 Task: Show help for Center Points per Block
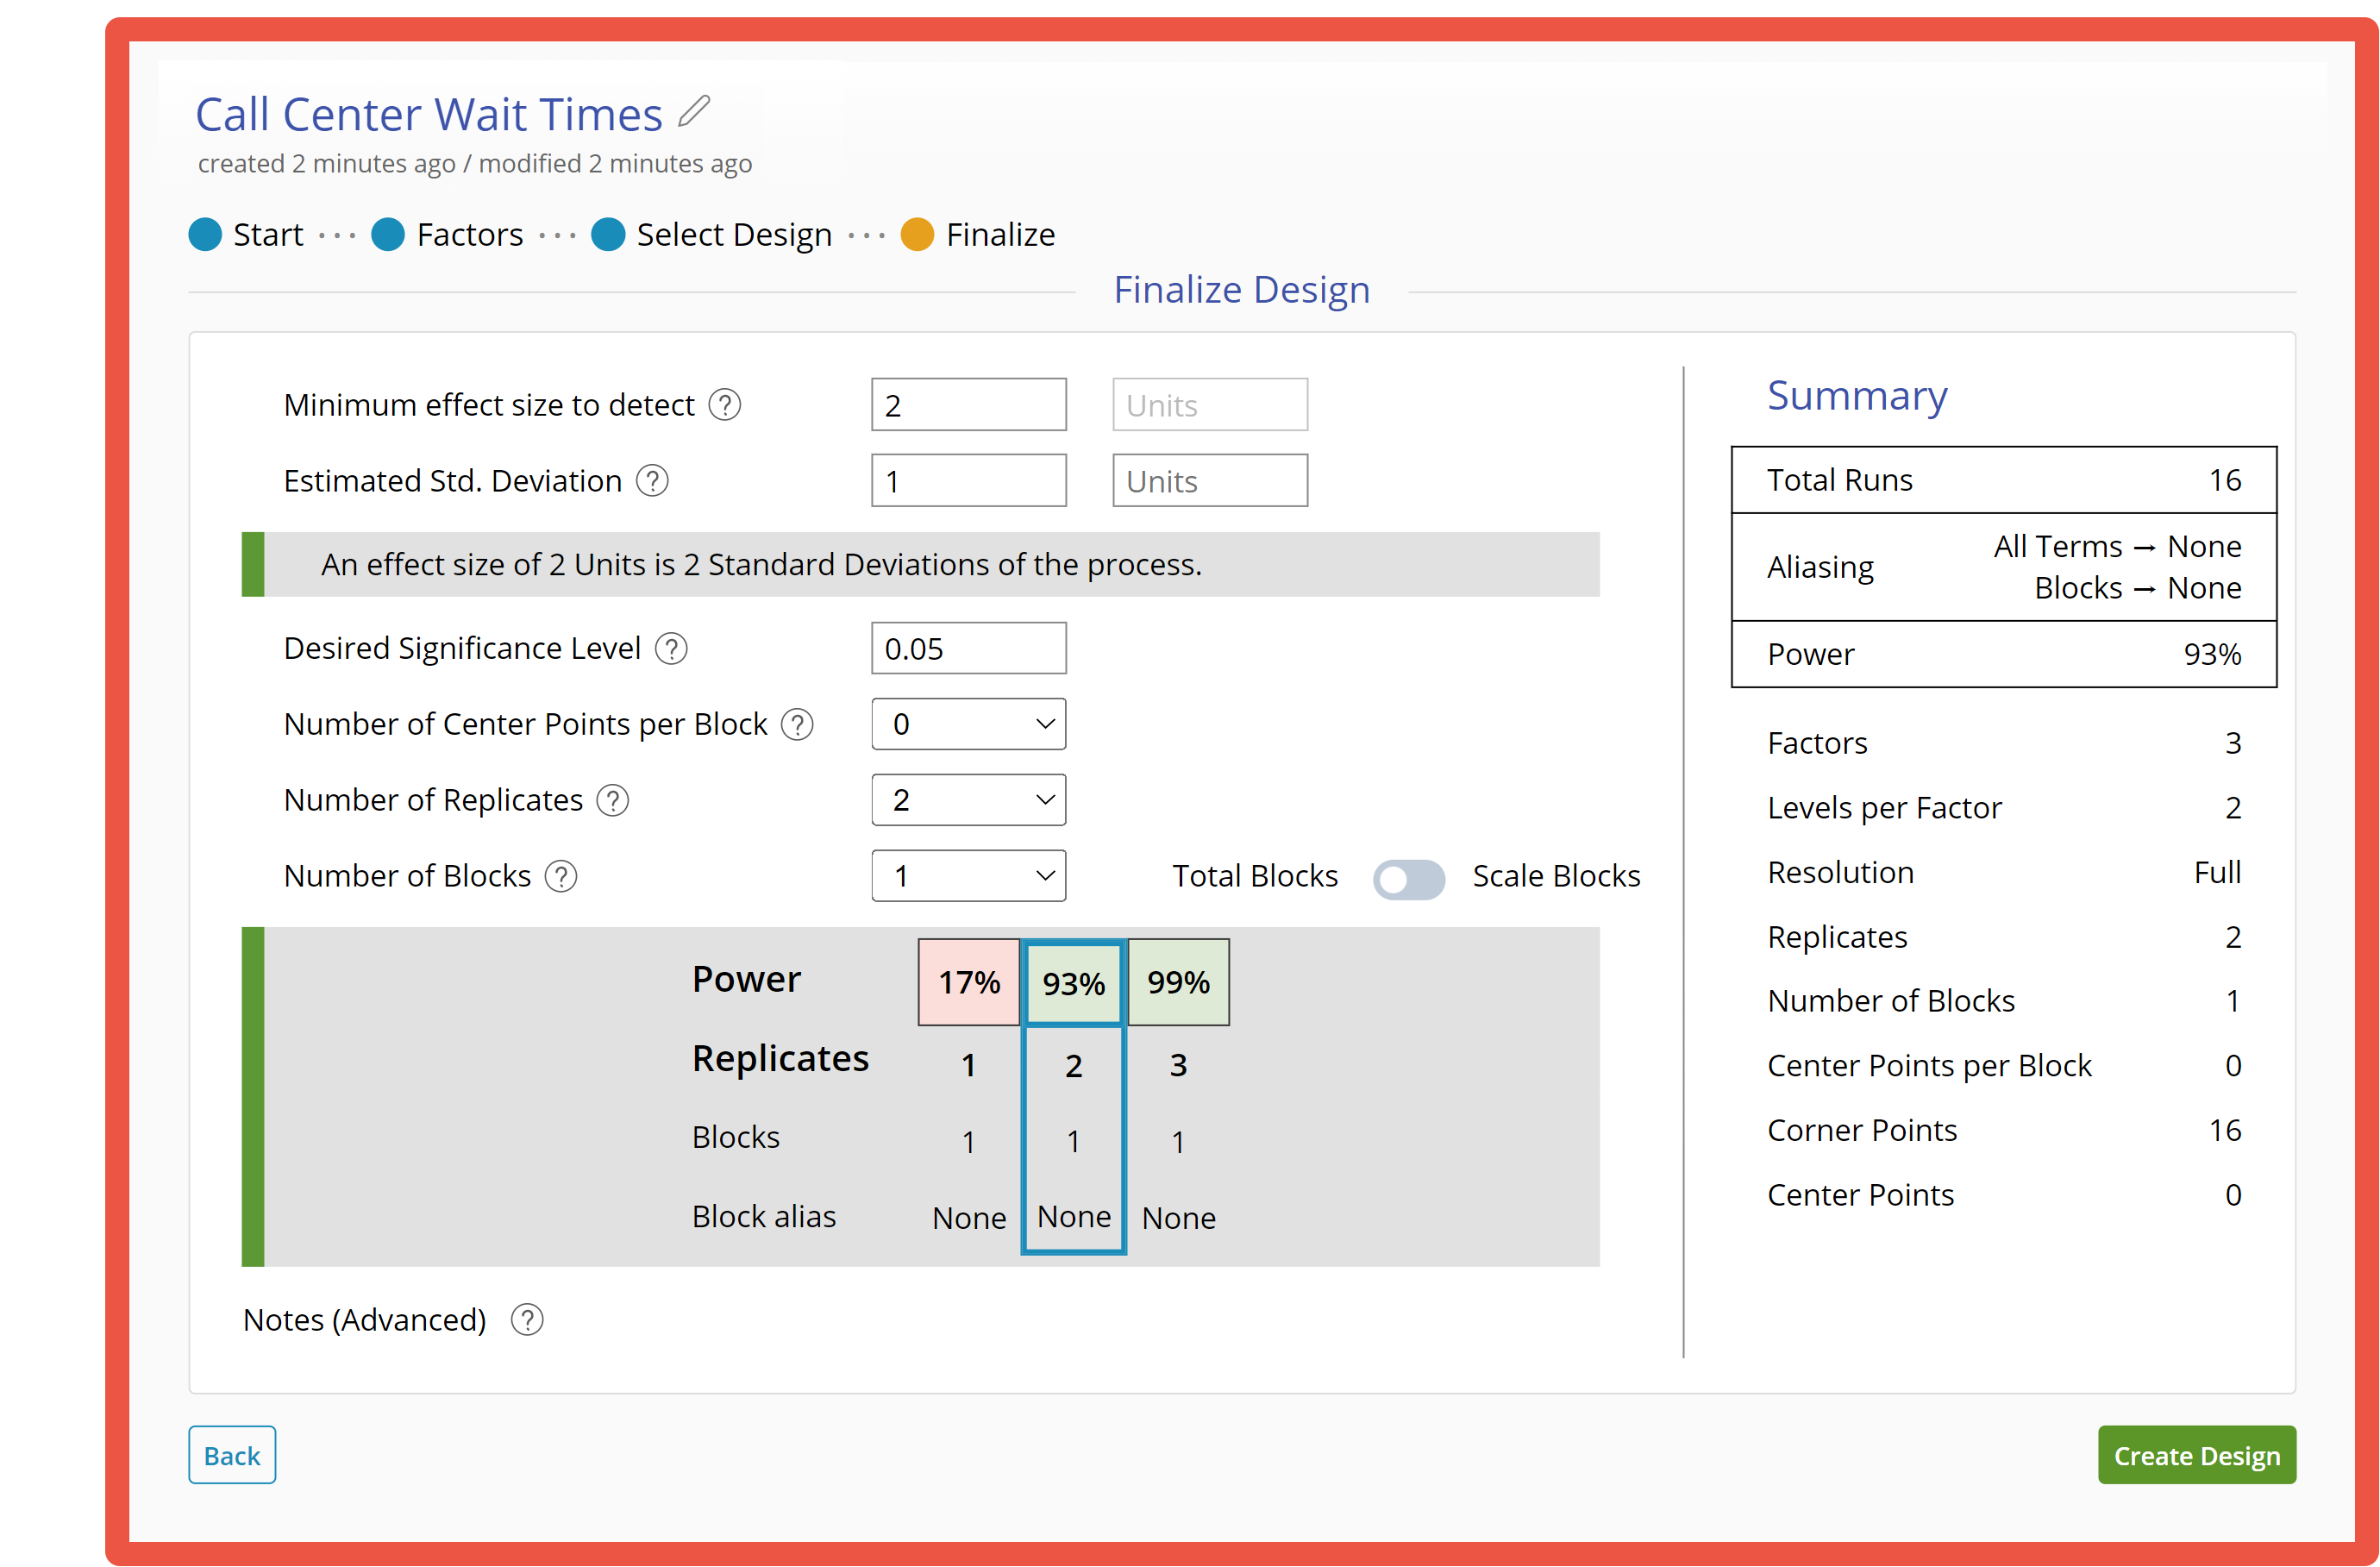pos(797,725)
